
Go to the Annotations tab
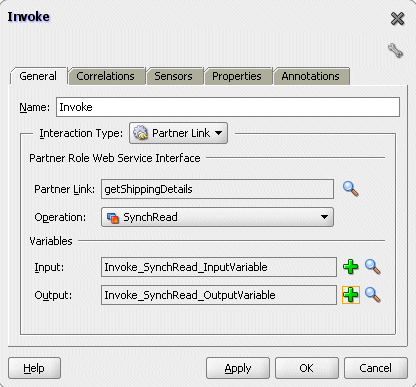click(311, 76)
